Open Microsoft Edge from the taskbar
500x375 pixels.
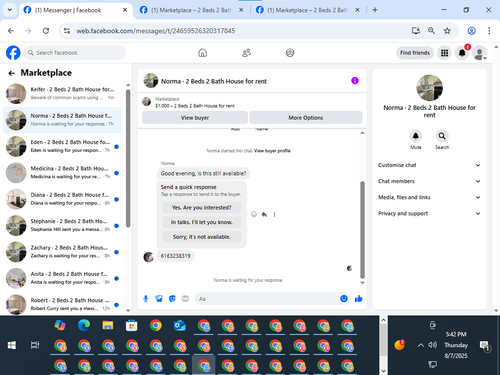click(x=84, y=325)
